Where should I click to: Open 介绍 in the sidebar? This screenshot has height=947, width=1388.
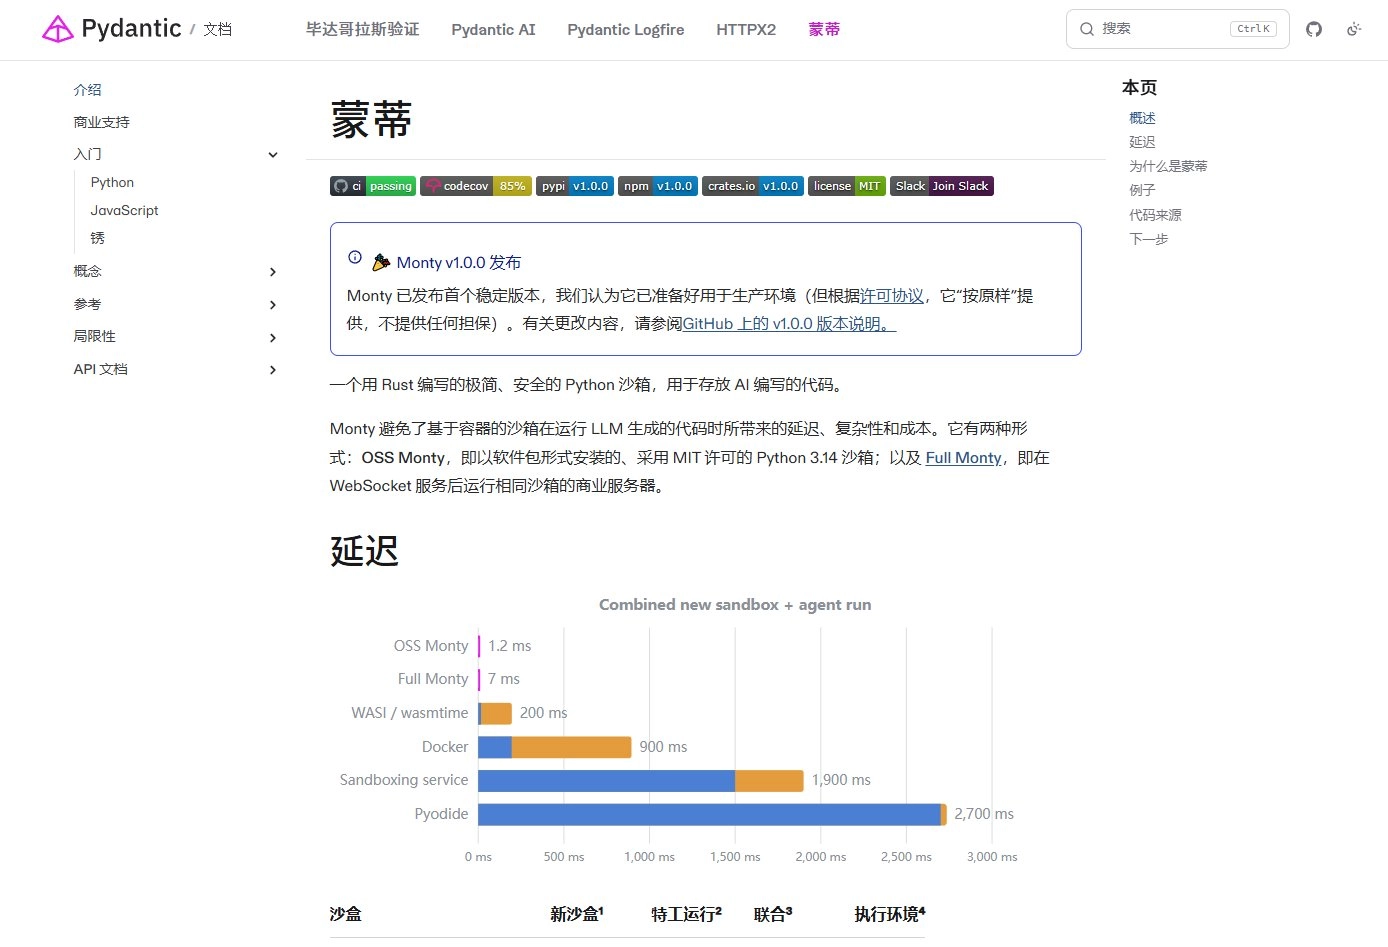[88, 90]
